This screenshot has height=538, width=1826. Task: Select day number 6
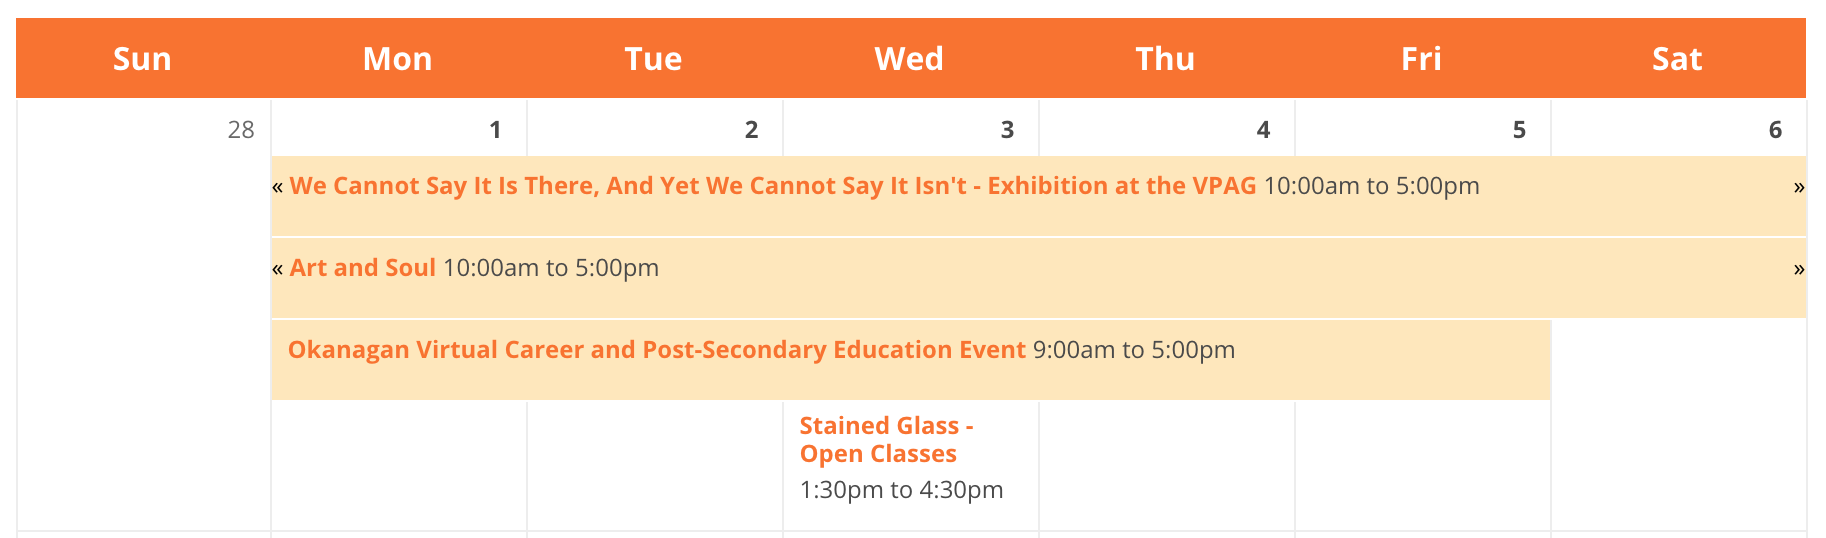pos(1775,130)
